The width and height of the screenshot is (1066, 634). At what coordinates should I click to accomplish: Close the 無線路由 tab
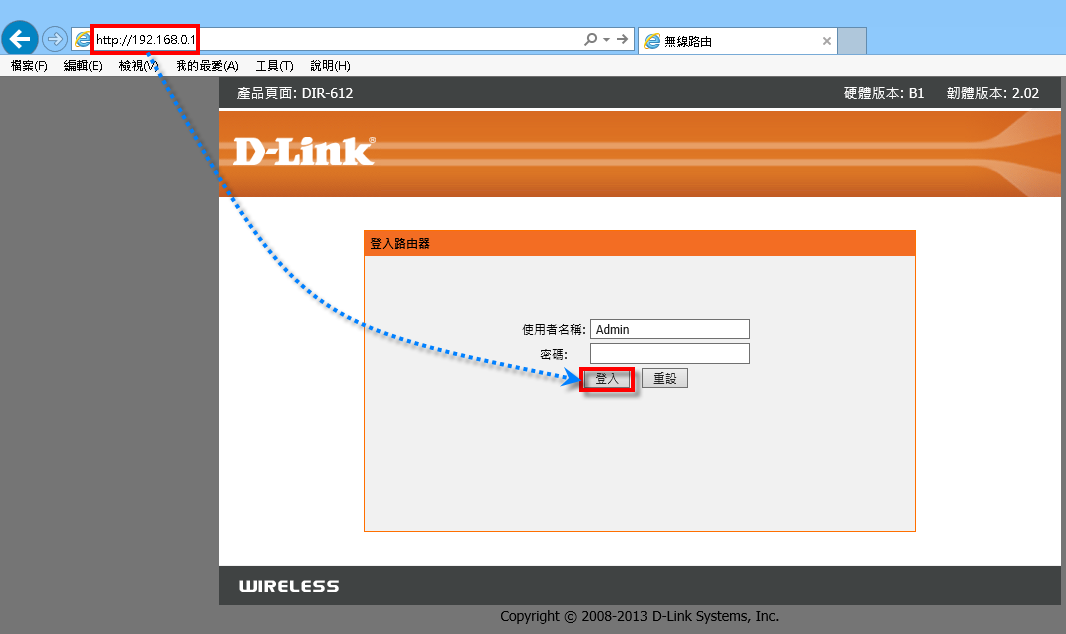click(826, 41)
